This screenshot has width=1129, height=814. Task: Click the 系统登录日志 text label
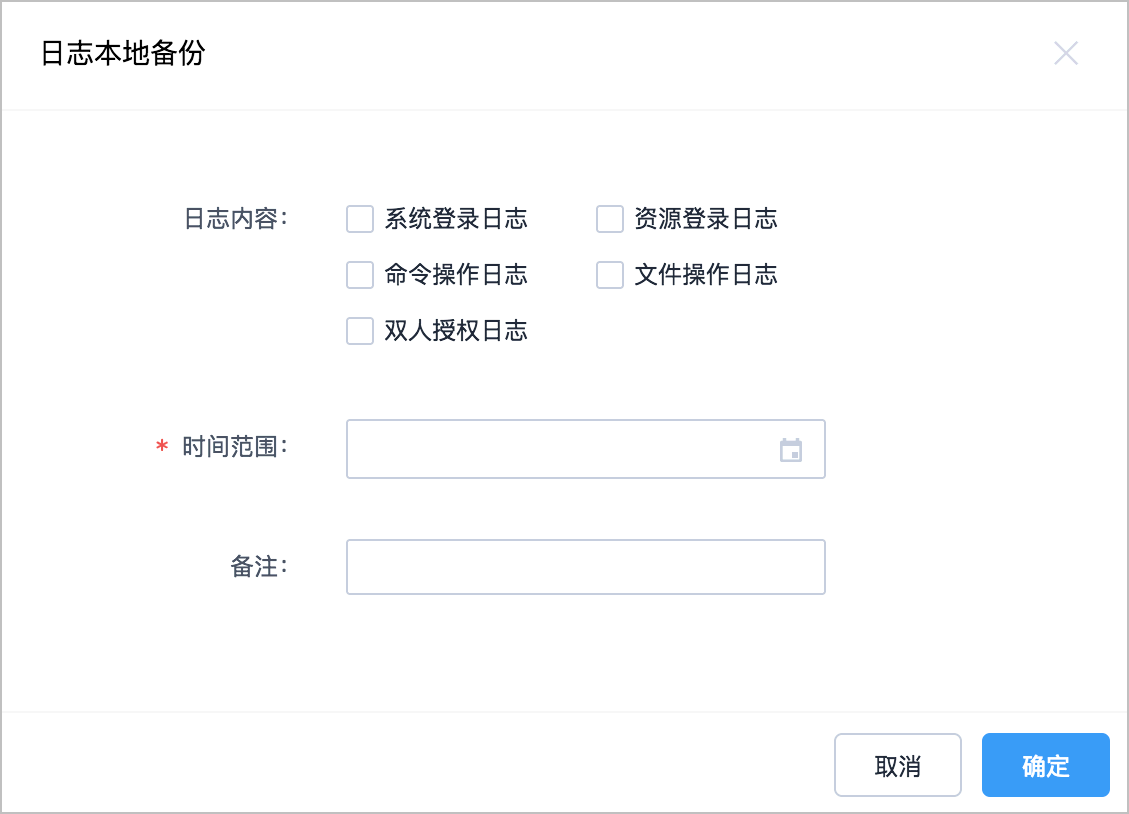point(456,219)
